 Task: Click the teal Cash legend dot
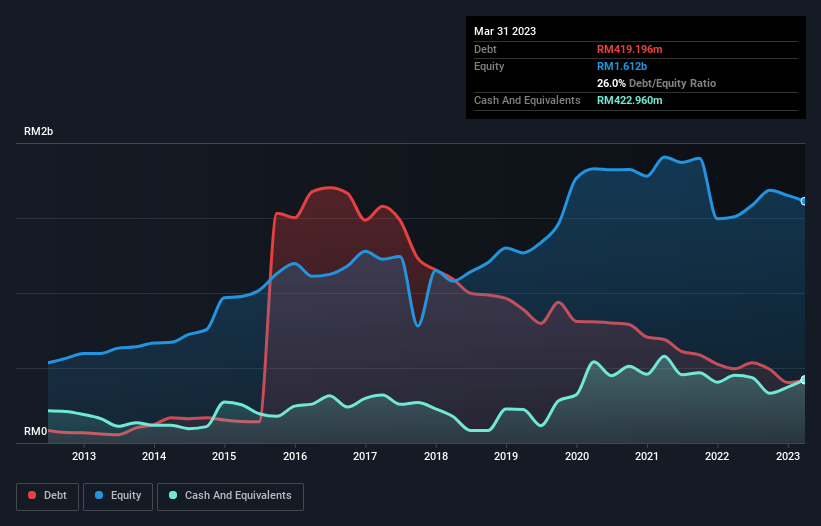(173, 495)
